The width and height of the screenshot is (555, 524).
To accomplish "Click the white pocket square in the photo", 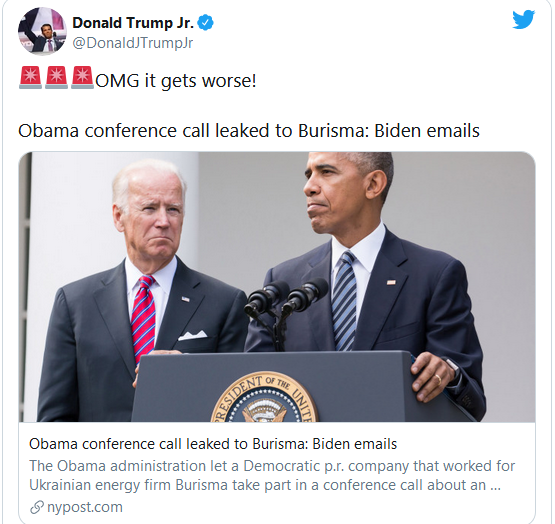I will (x=192, y=335).
